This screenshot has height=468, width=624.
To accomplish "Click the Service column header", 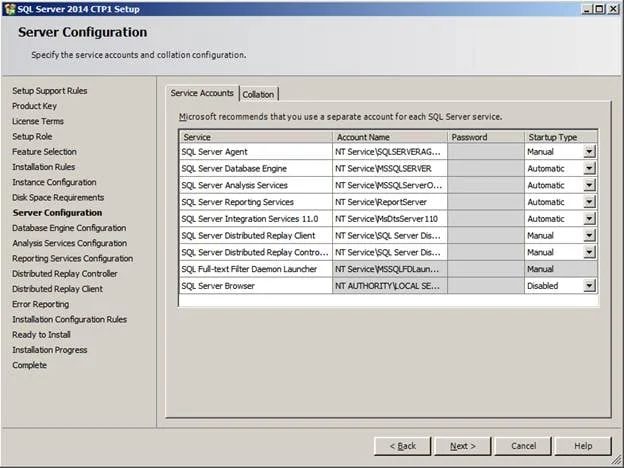I will point(256,137).
